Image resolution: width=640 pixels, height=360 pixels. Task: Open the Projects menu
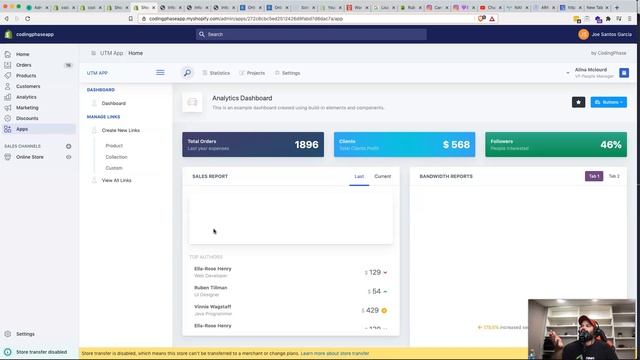[252, 73]
